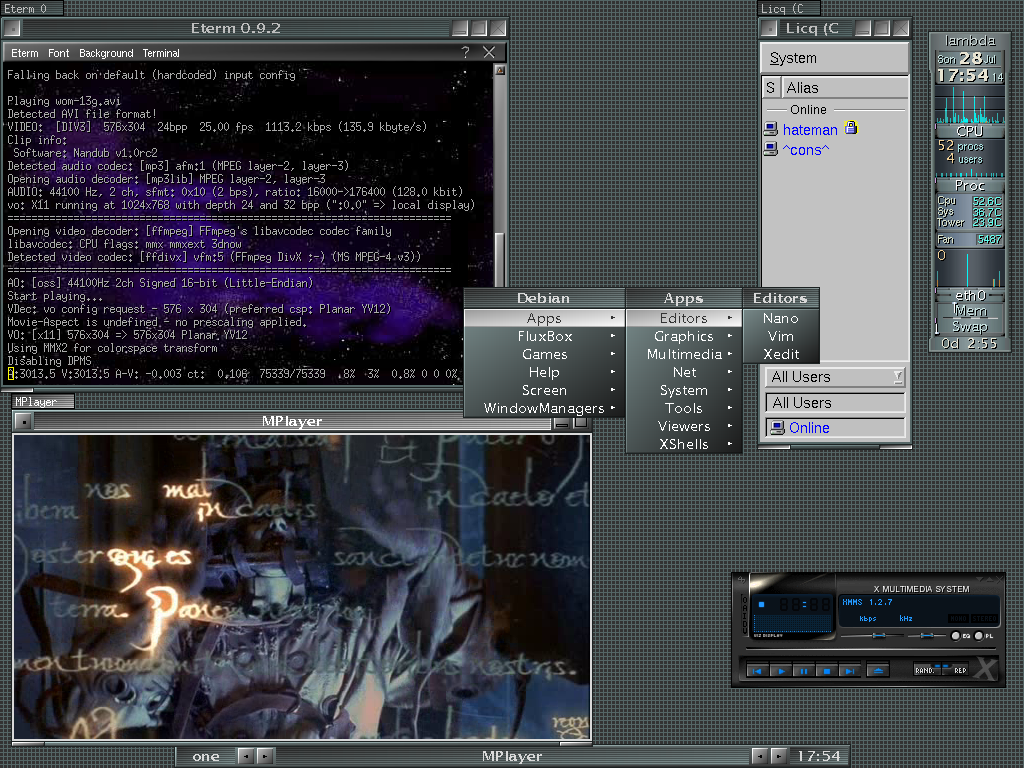Select the Apps entry in the Debian menu
The height and width of the screenshot is (768, 1024).
[543, 318]
